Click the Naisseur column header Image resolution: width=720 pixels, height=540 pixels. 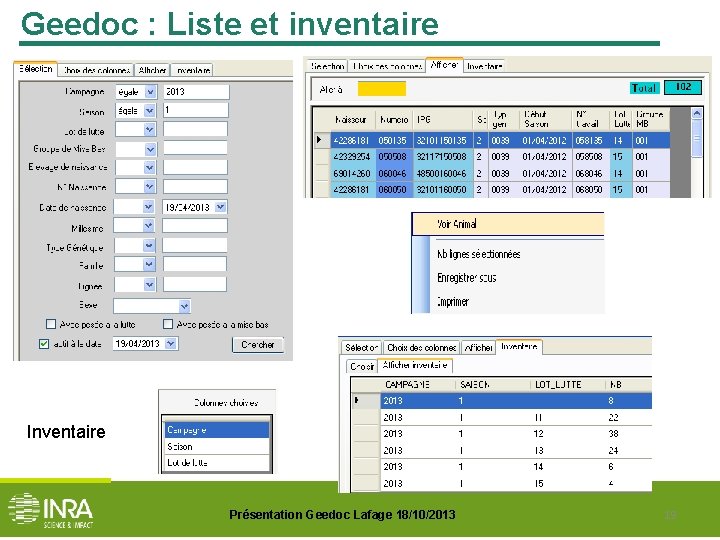pos(353,119)
